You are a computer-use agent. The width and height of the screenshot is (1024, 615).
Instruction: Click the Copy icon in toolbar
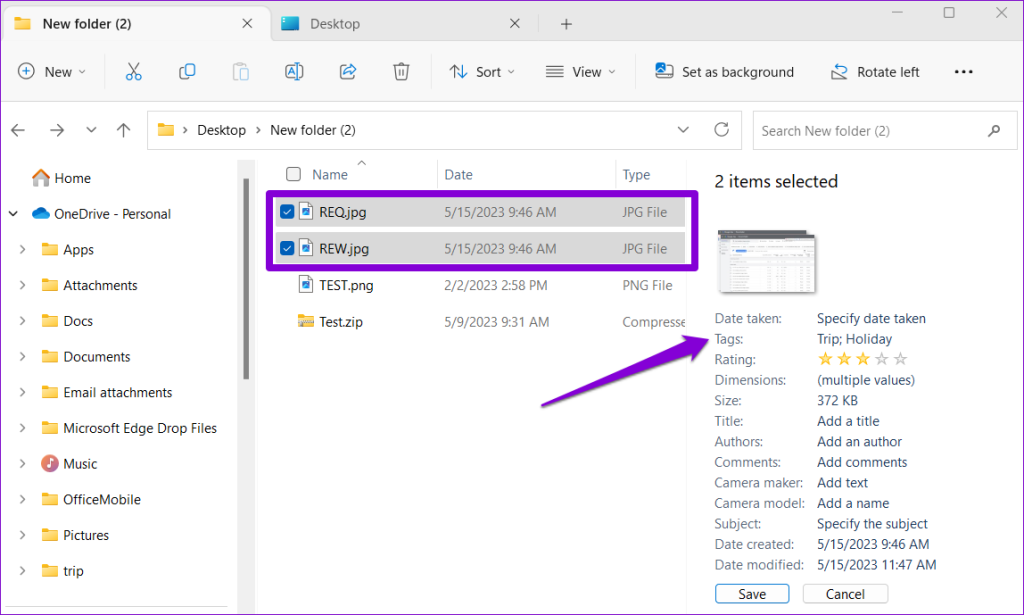pos(187,72)
